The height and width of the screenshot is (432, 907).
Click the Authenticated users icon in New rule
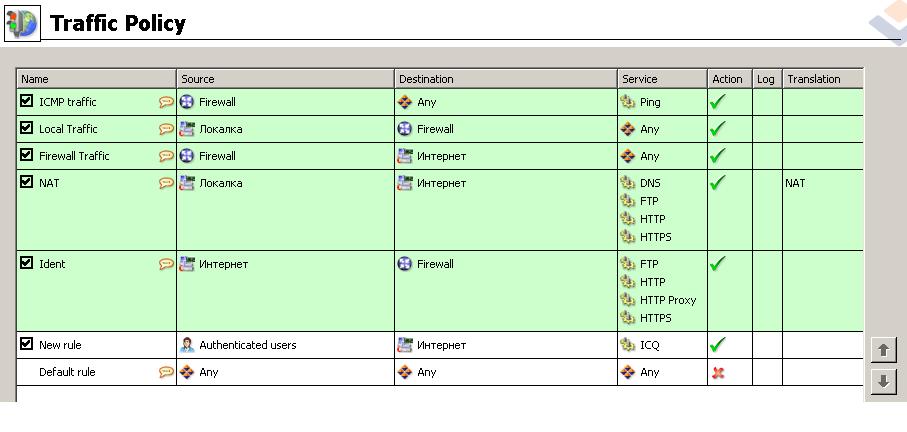187,345
